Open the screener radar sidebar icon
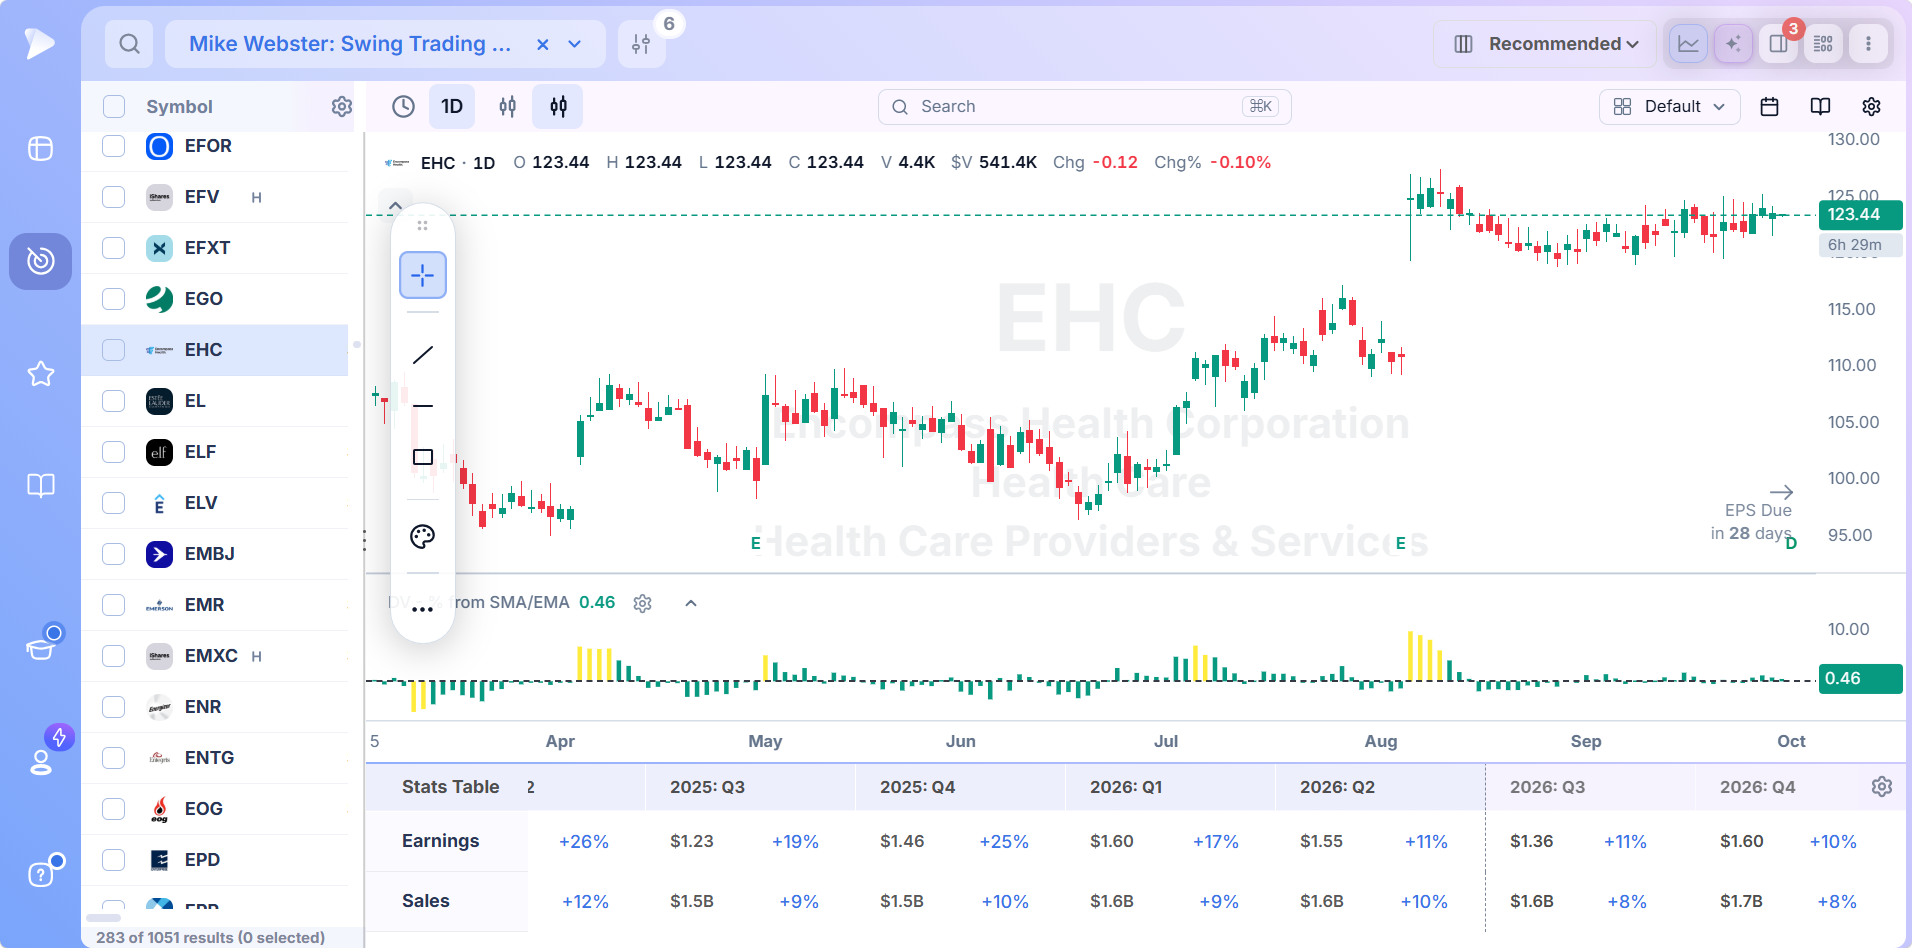The image size is (1912, 948). 41,261
